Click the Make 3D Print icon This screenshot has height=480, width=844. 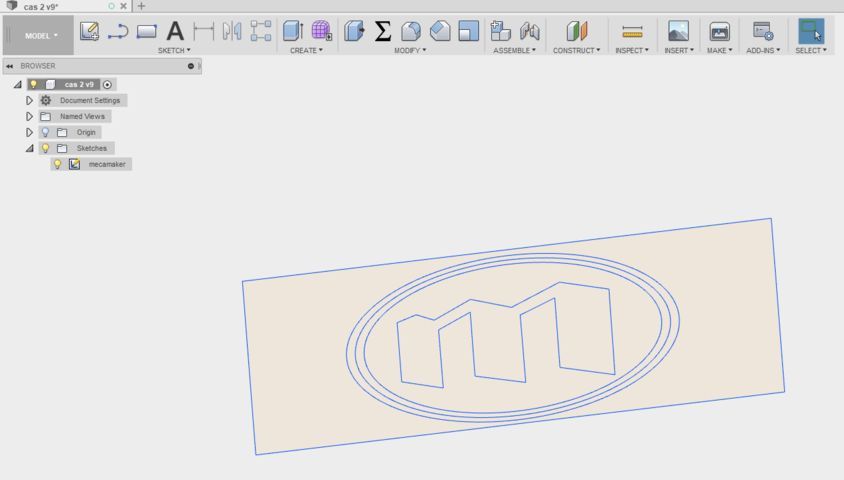point(719,32)
